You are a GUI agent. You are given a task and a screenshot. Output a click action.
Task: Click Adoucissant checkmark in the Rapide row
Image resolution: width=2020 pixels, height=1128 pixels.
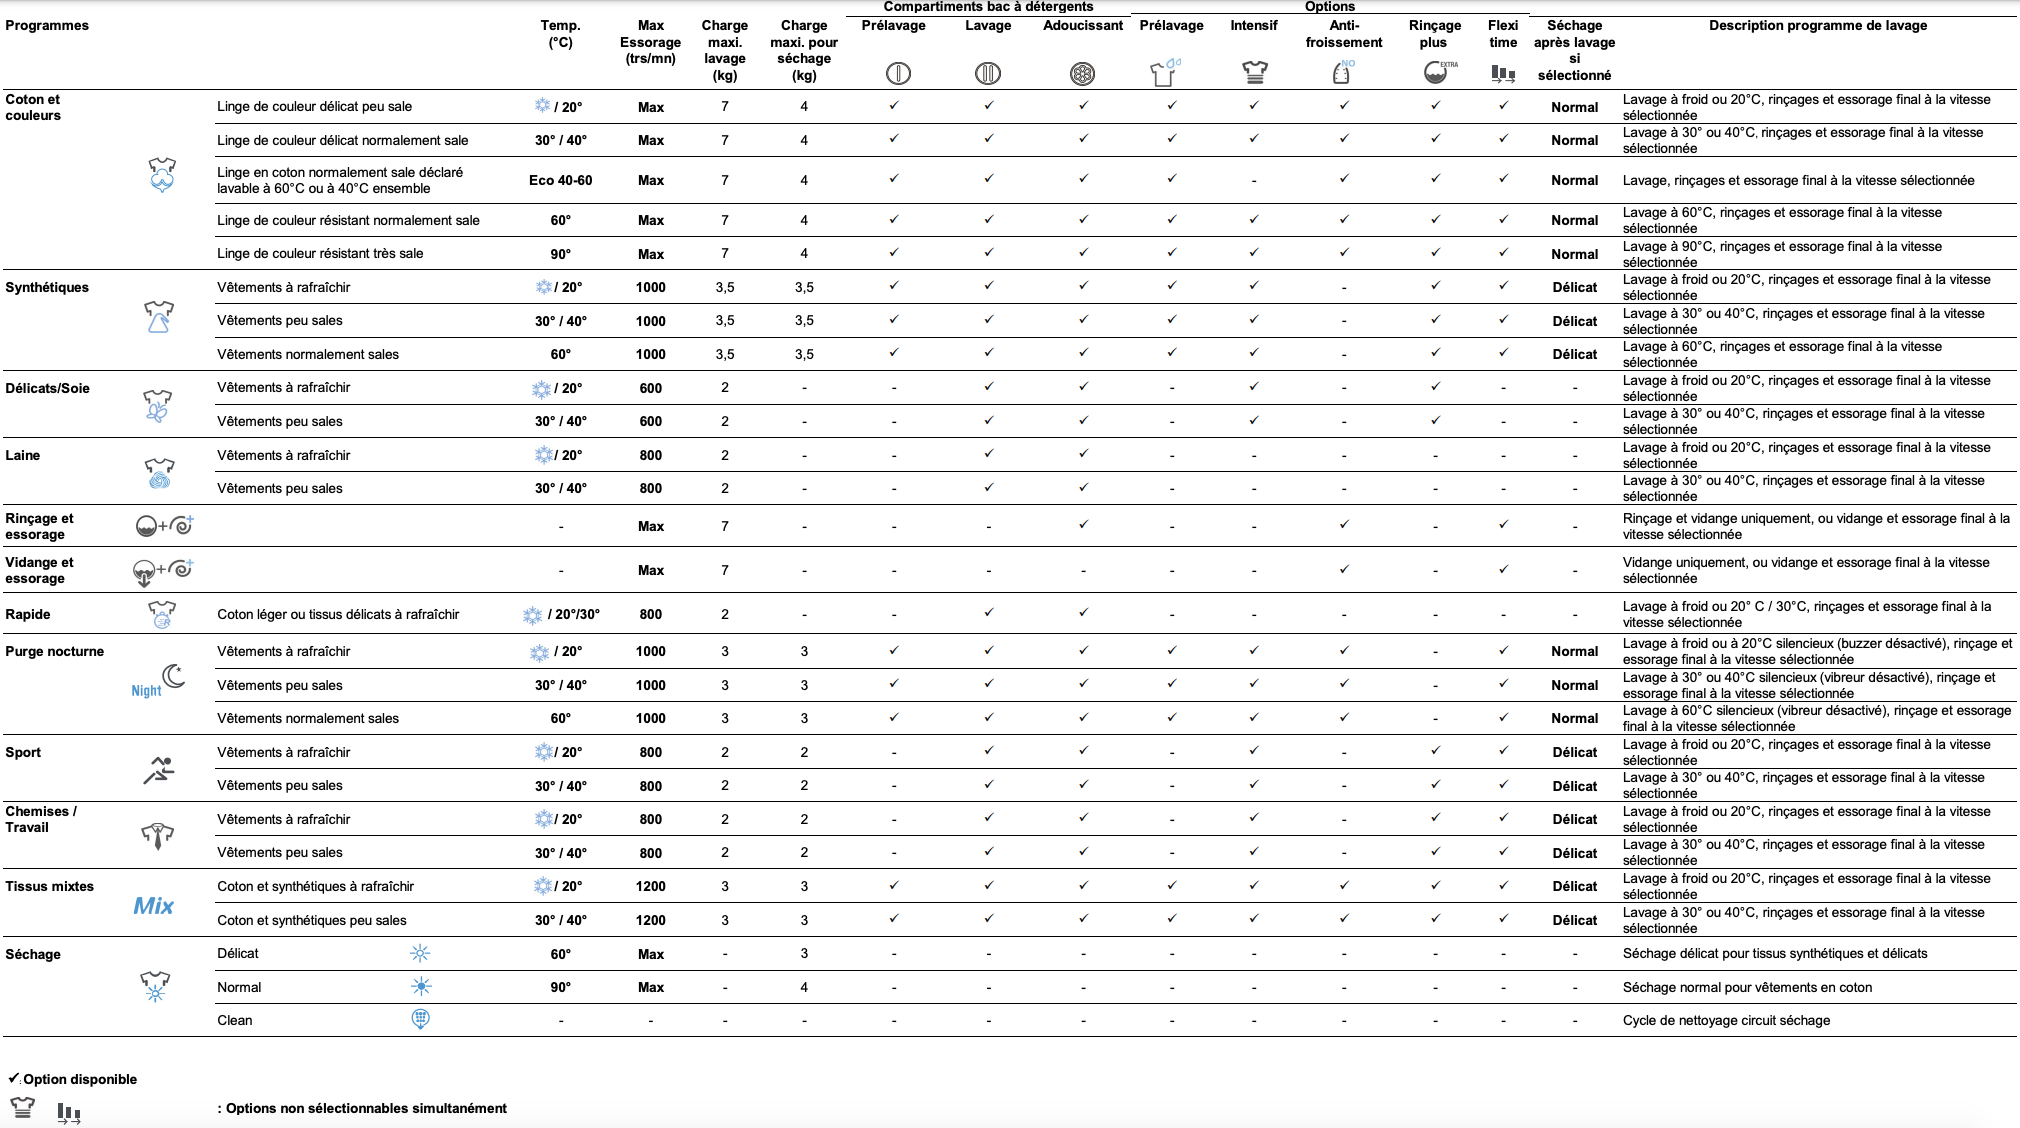click(1083, 612)
